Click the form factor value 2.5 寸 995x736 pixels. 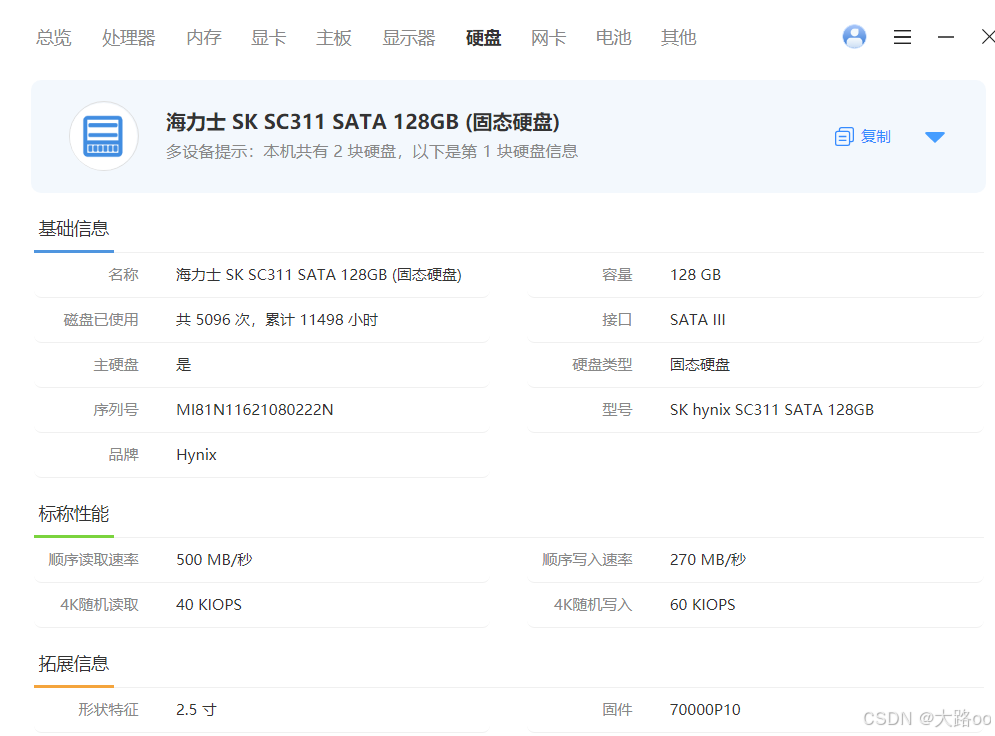point(196,709)
